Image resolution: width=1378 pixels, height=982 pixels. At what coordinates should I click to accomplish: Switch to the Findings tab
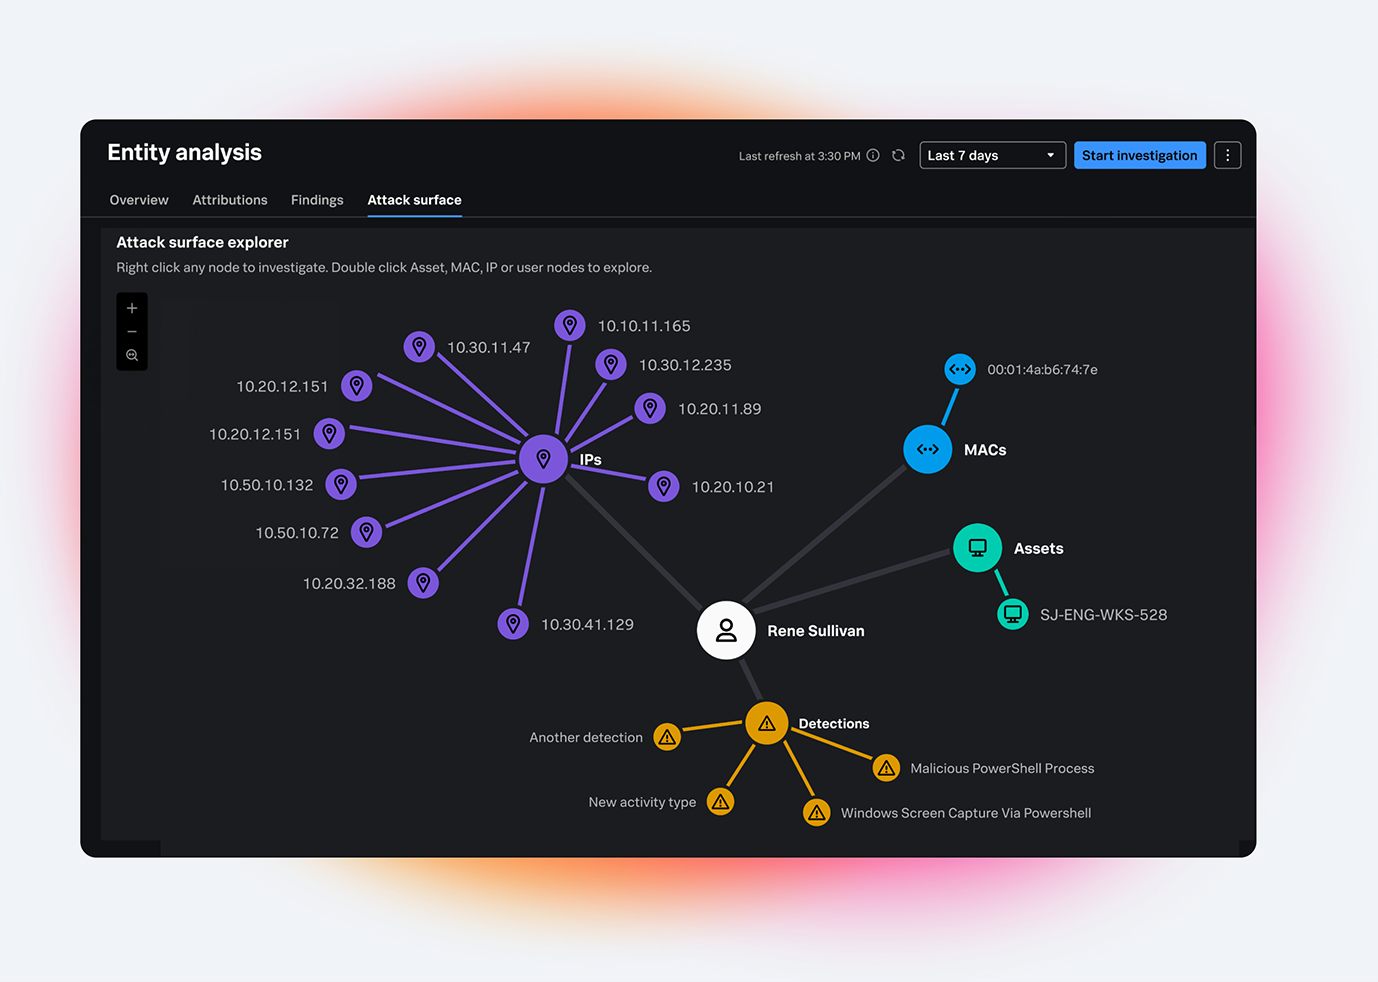(x=317, y=199)
